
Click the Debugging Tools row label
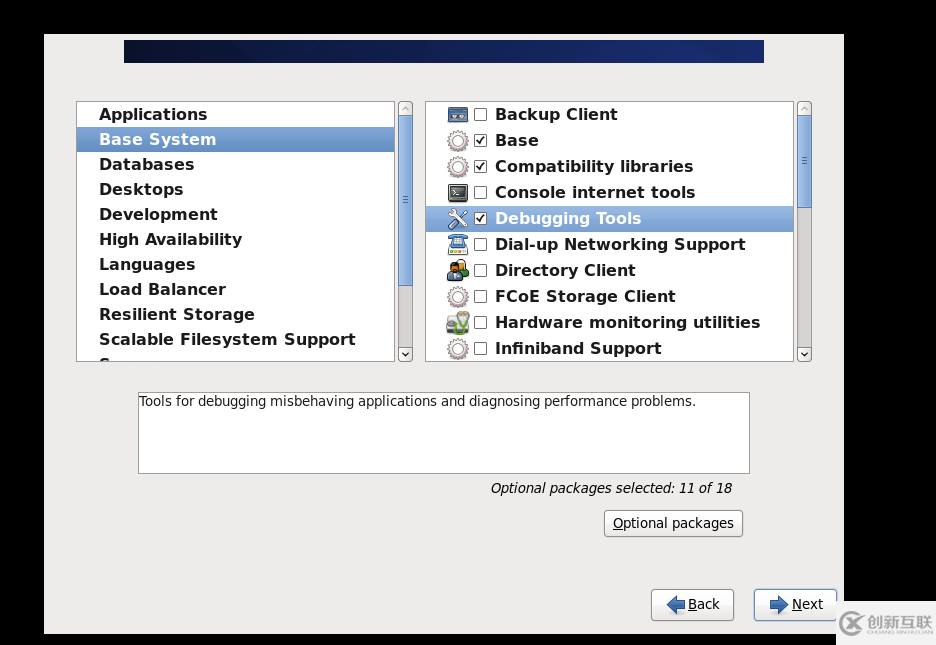click(x=568, y=219)
